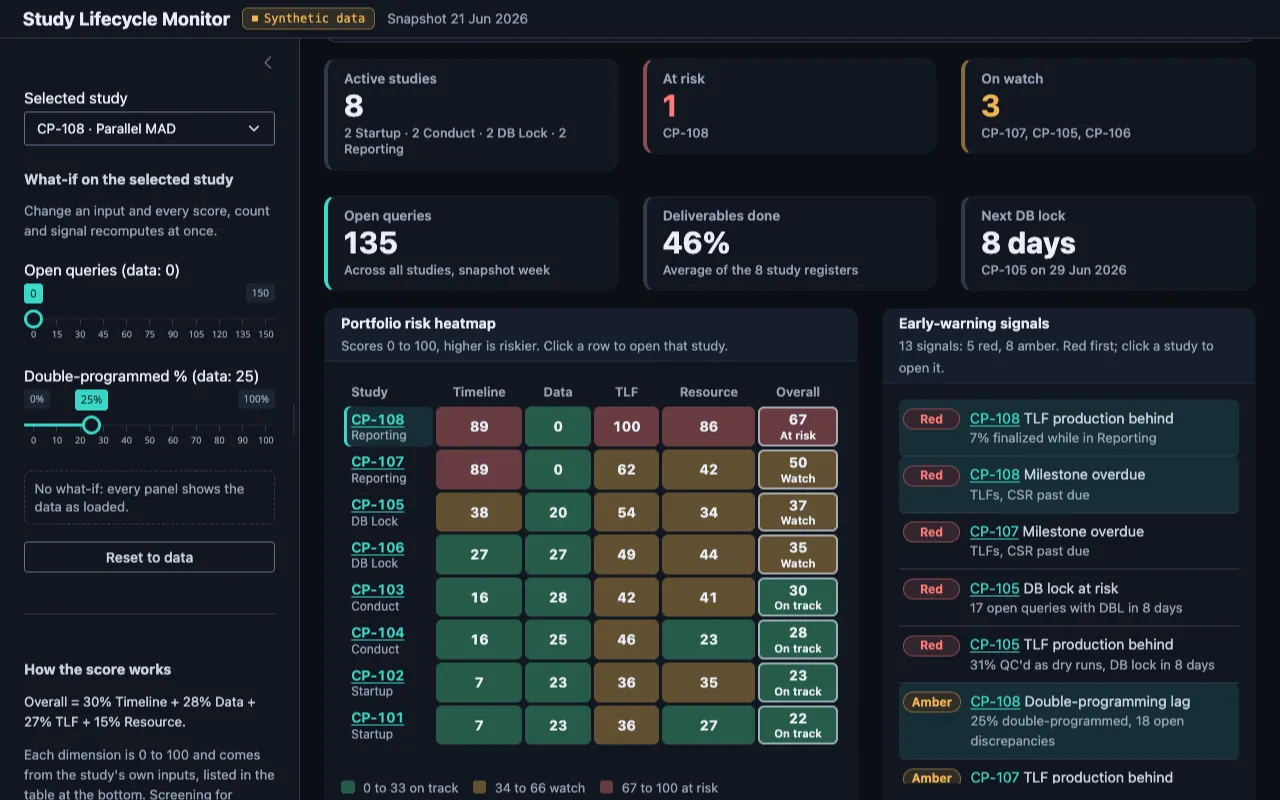
Task: Click CP-108 link in Milestone overdue signal
Action: click(x=995, y=475)
